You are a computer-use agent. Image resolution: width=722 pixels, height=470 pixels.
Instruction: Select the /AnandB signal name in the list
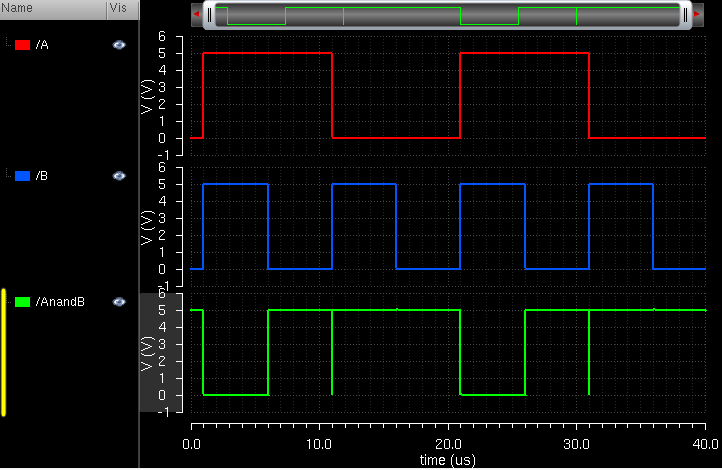(x=58, y=301)
